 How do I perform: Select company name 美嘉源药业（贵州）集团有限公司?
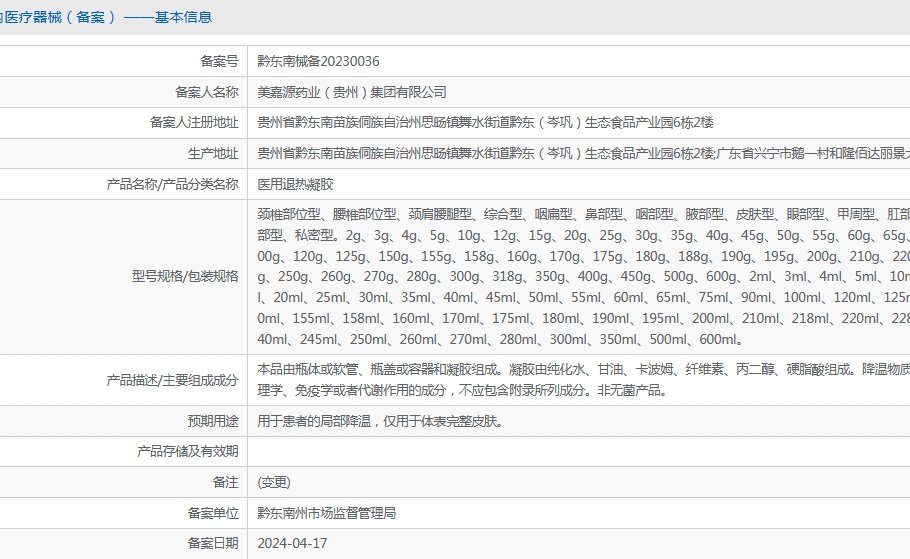pos(352,92)
